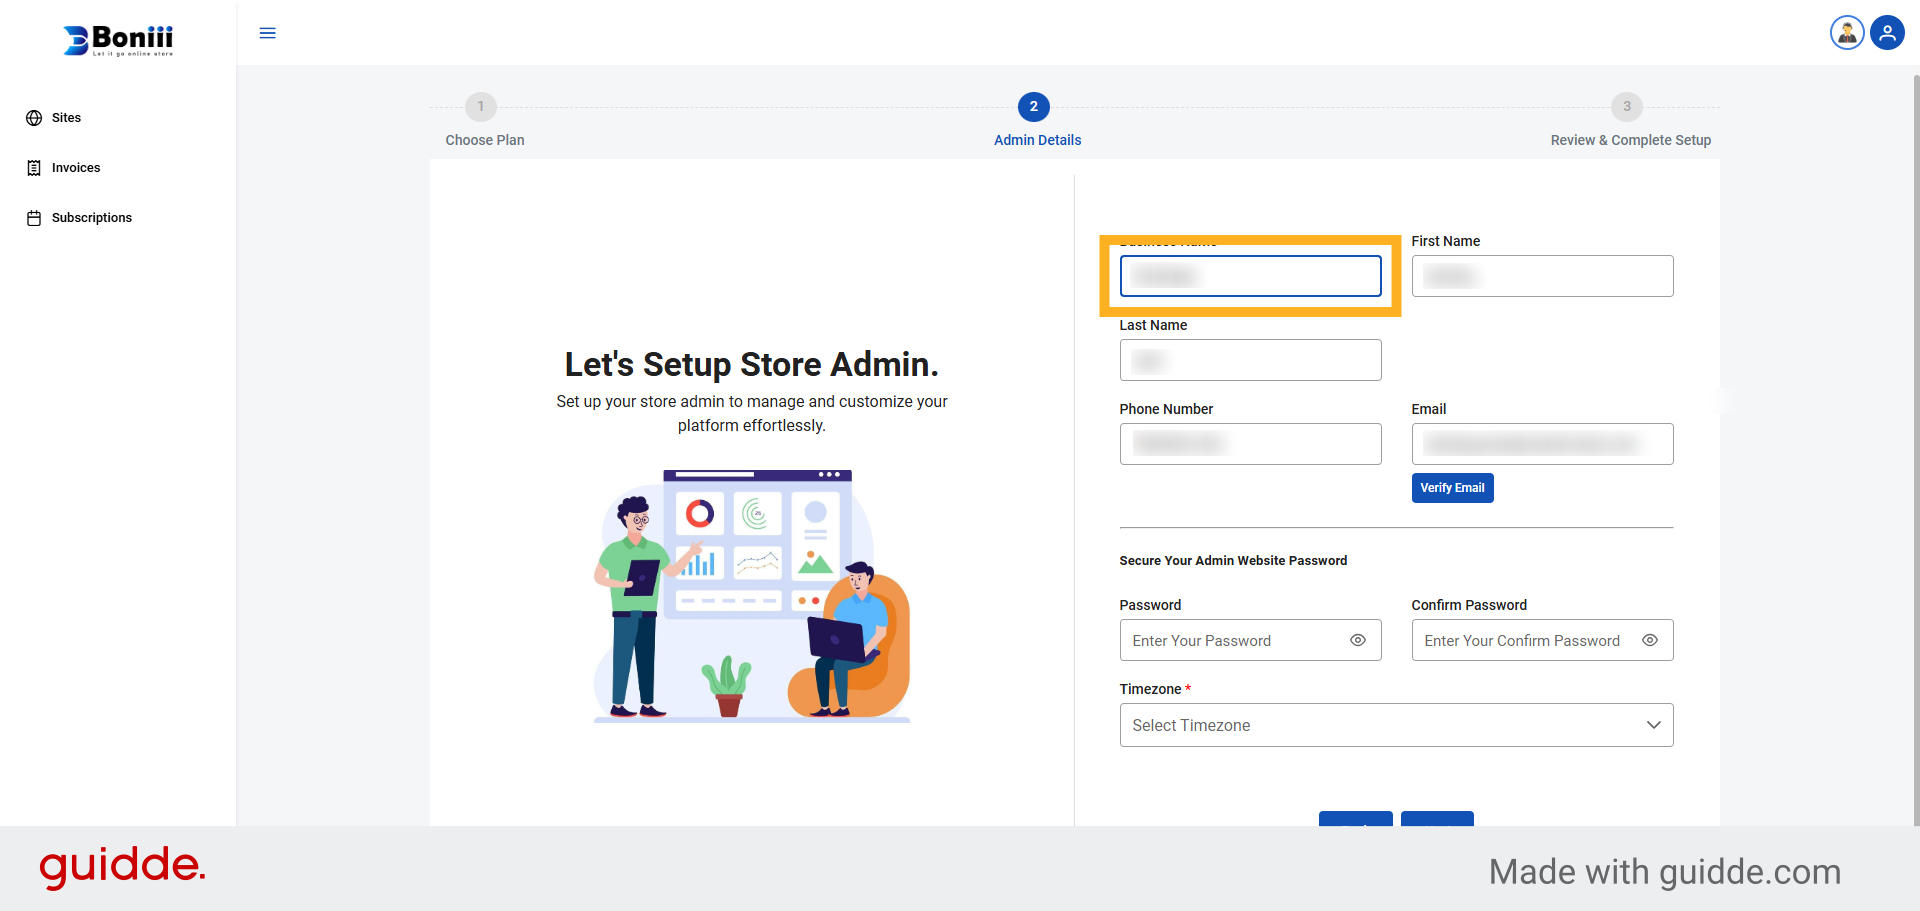Open the support agent avatar icon

(x=1846, y=33)
